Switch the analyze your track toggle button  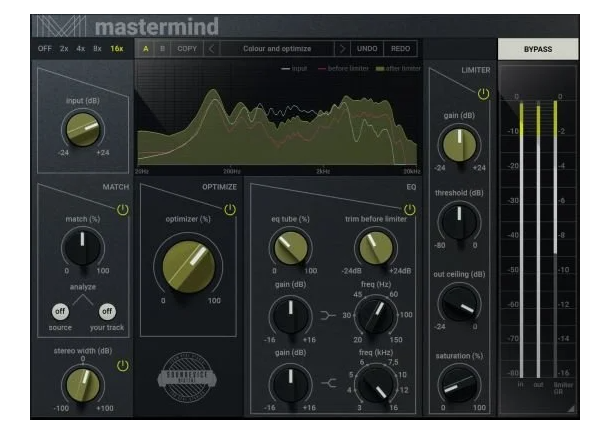[x=107, y=311]
